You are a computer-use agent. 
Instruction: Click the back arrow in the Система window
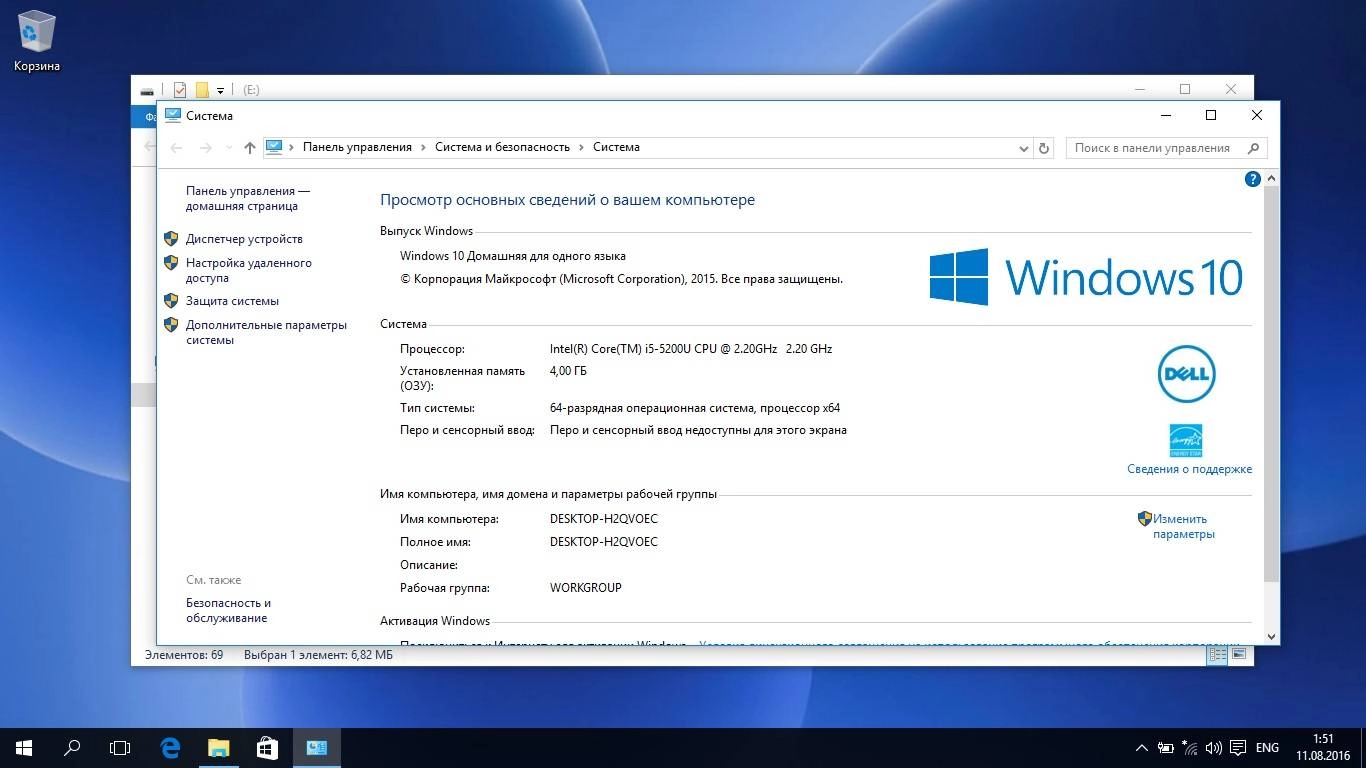click(x=176, y=148)
